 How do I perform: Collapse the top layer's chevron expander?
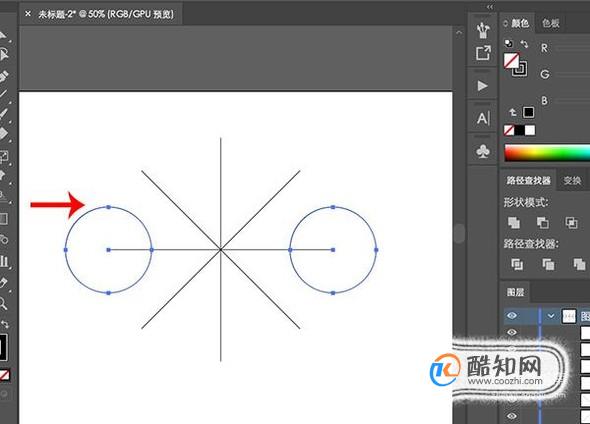(x=551, y=316)
